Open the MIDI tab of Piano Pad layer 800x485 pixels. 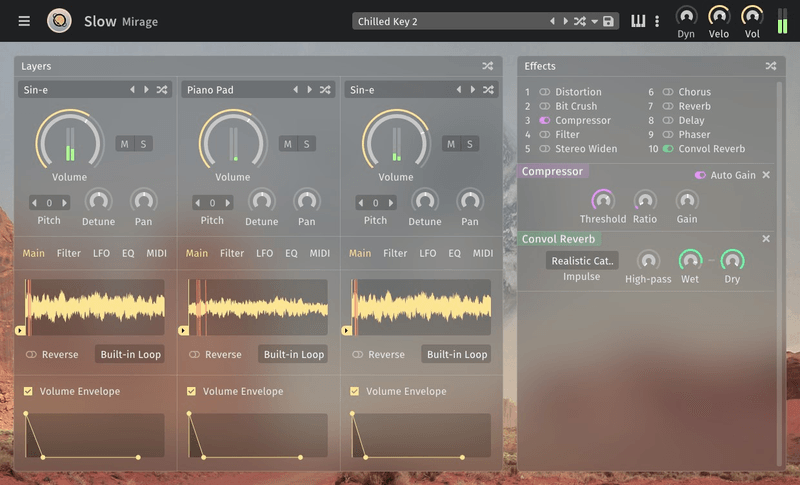coord(320,253)
